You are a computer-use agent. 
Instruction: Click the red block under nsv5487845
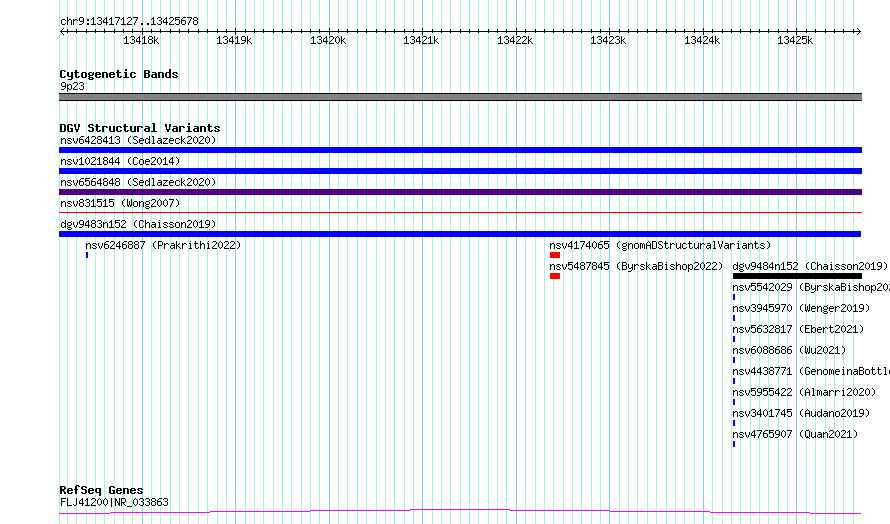(x=555, y=276)
